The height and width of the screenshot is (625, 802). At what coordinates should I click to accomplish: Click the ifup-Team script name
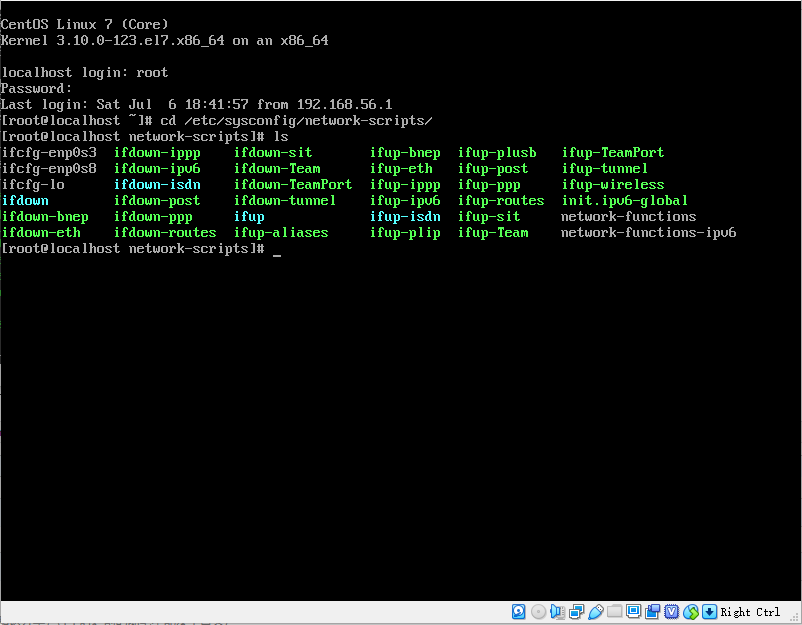coord(493,233)
